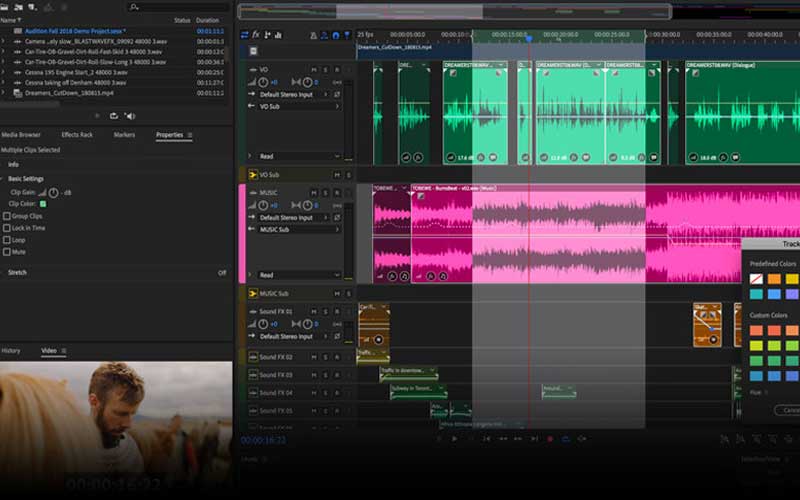The image size is (800, 500).
Task: Solo the MUSIC track
Action: [x=325, y=193]
